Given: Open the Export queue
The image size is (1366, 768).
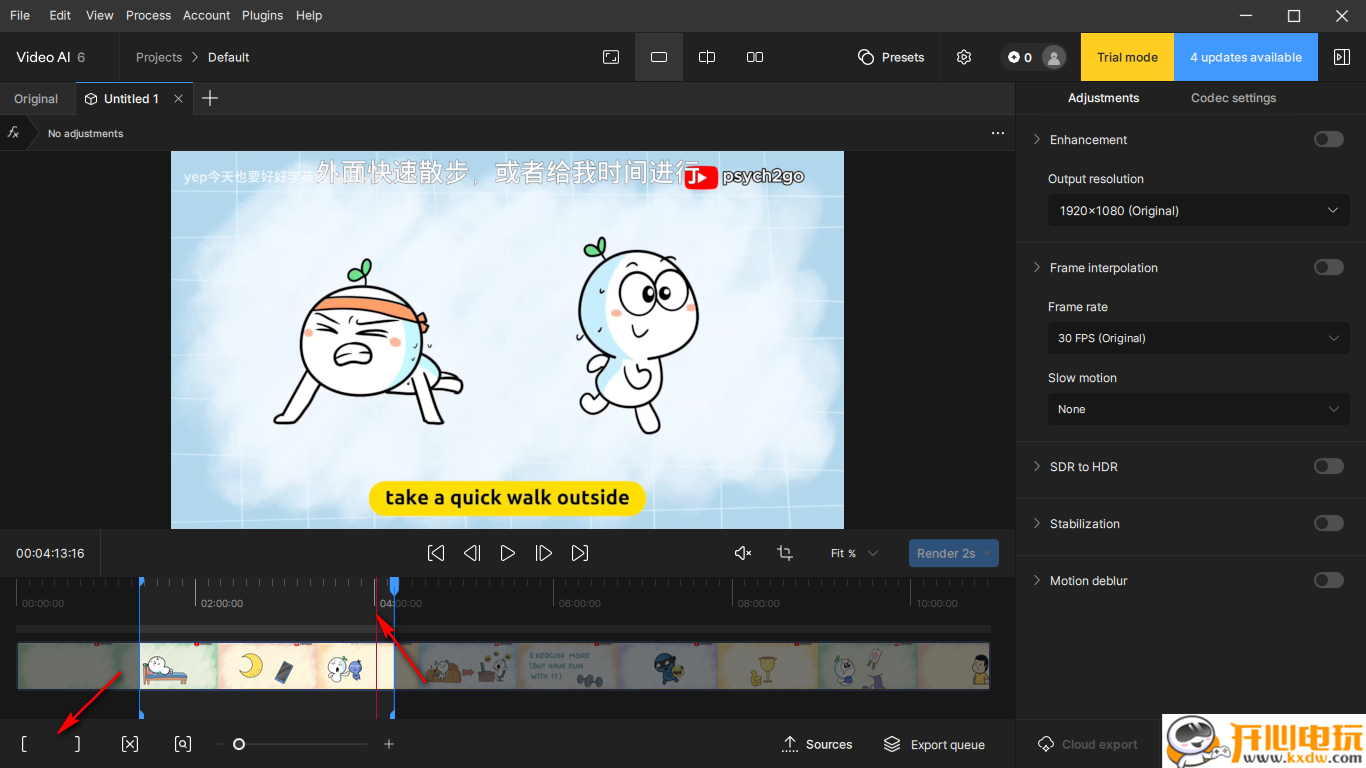Looking at the screenshot, I should 934,744.
